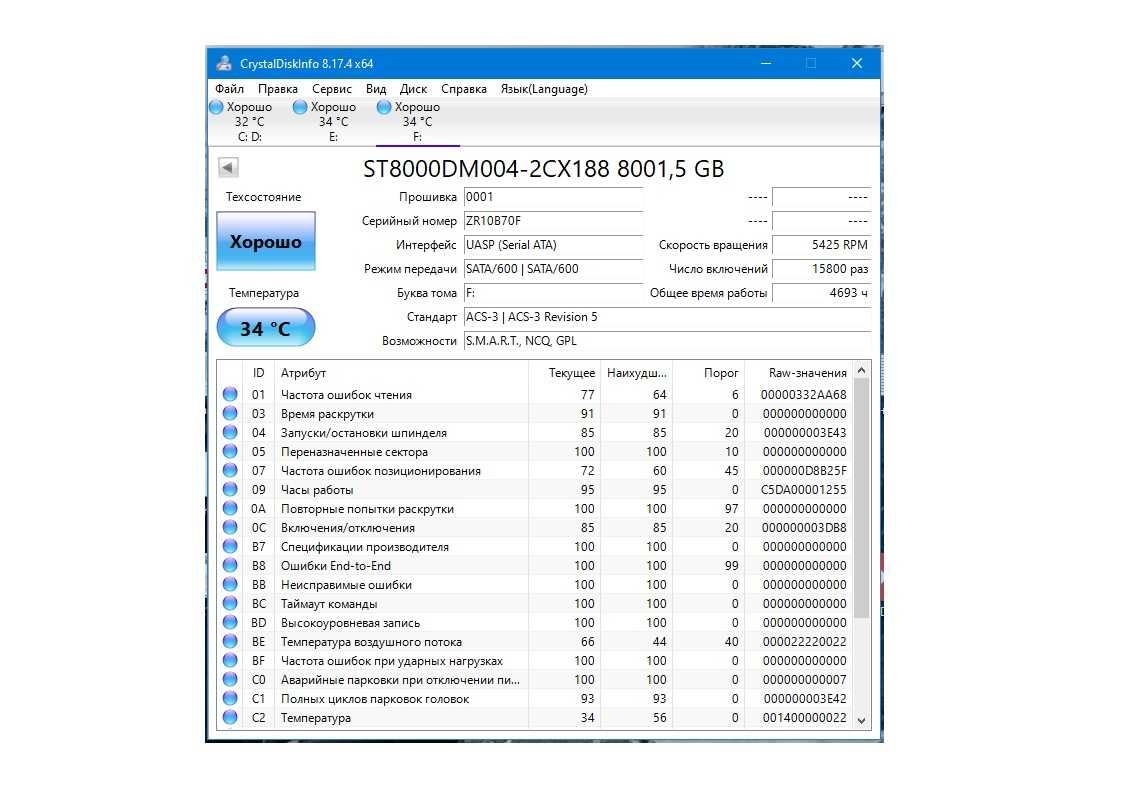Click power-on count value 15800 раз
The width and height of the screenshot is (1123, 794).
point(822,269)
